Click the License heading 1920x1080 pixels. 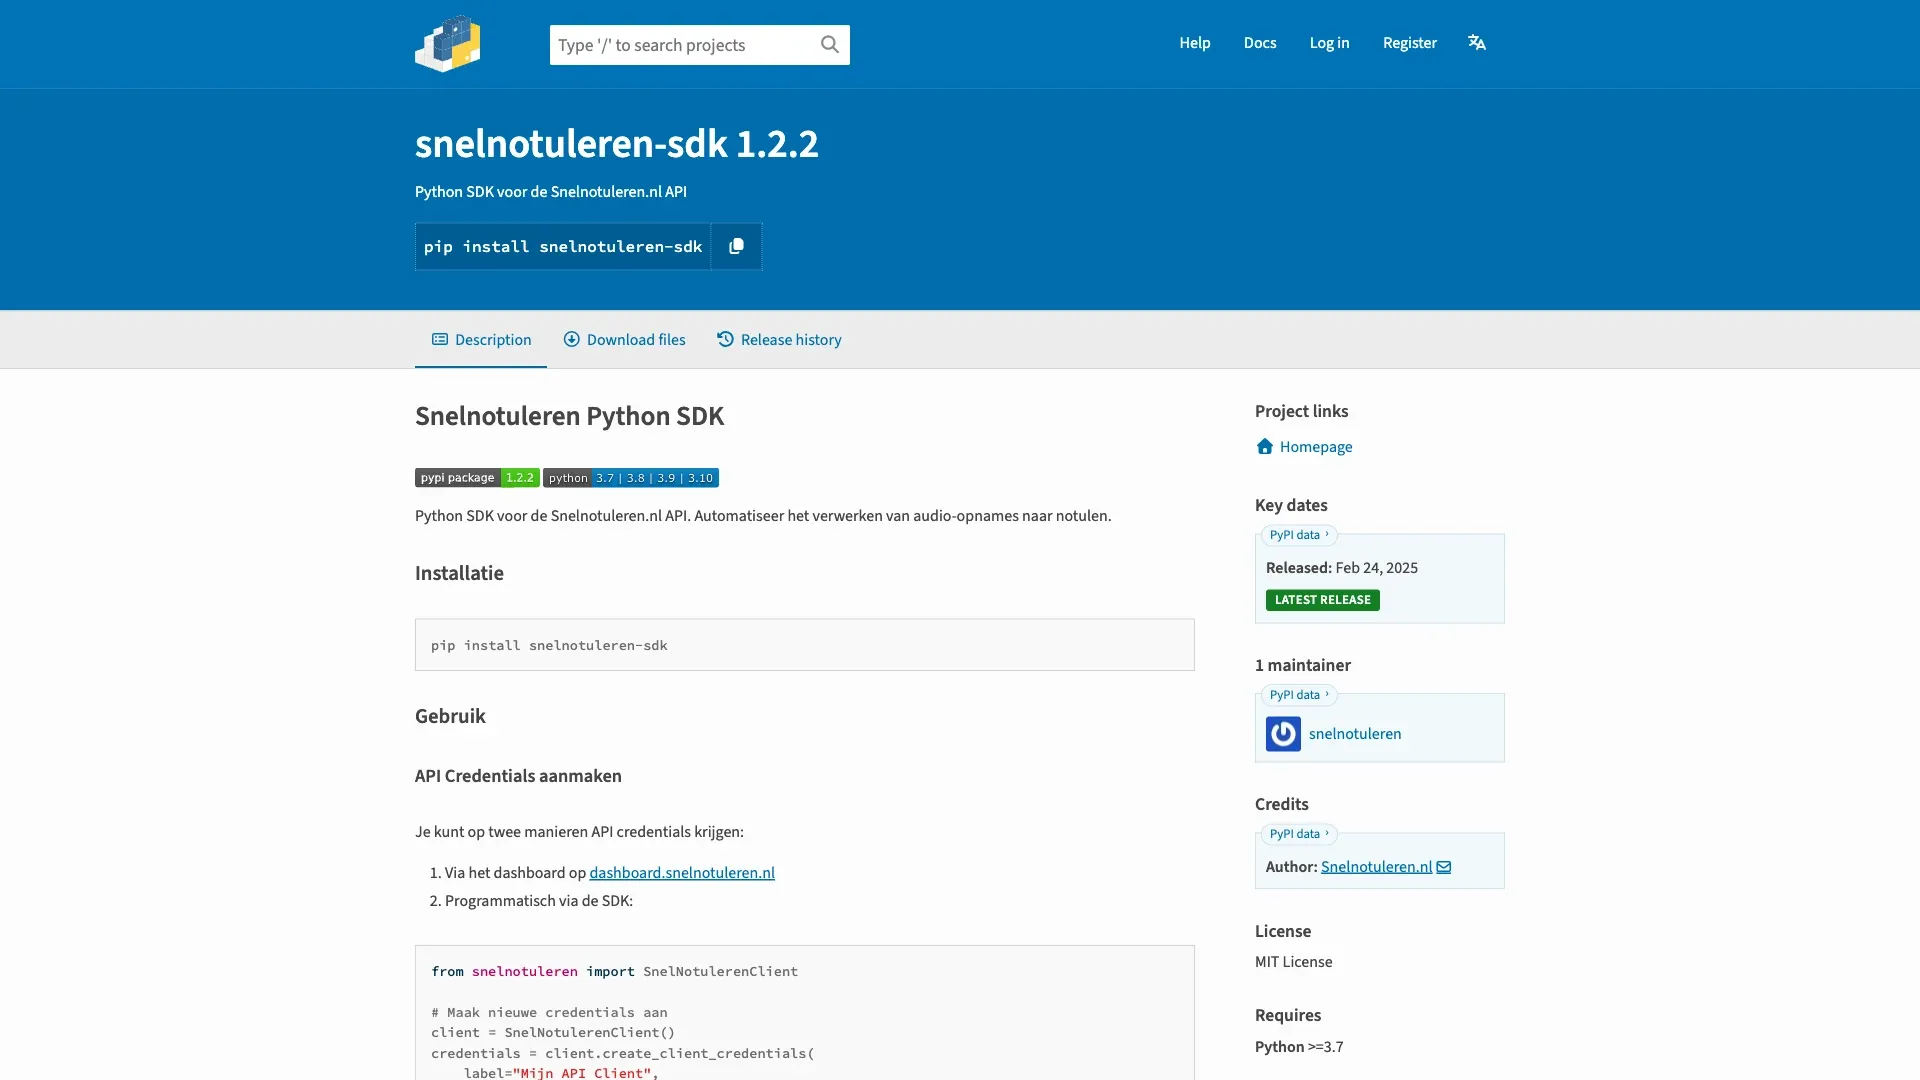(x=1283, y=931)
